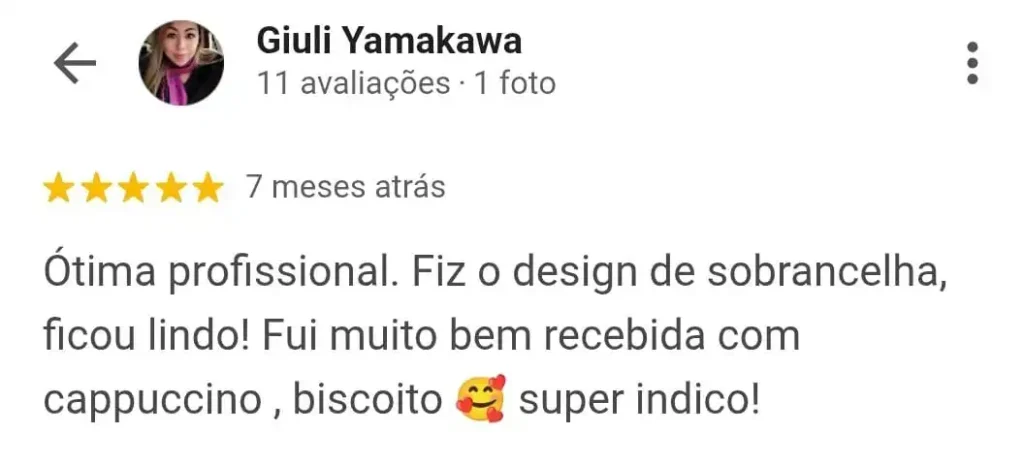This screenshot has height=464, width=1024.
Task: Select the fourth yellow rating star
Action: pos(171,188)
